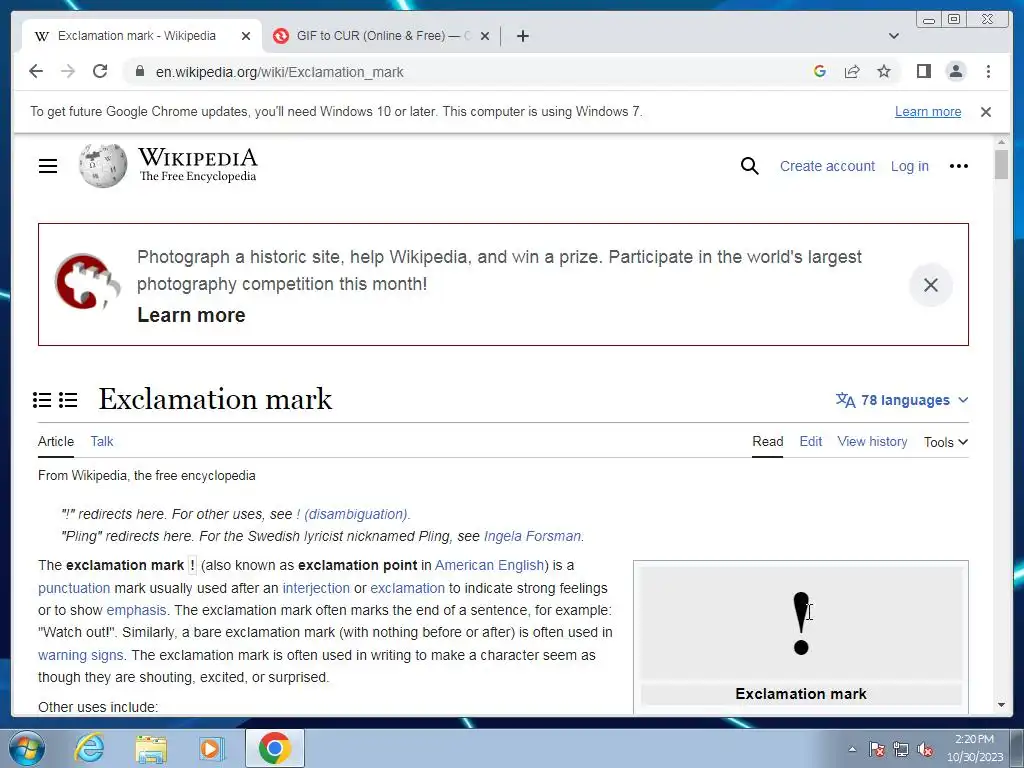
Task: Share this page icon in address bar
Action: (x=852, y=71)
